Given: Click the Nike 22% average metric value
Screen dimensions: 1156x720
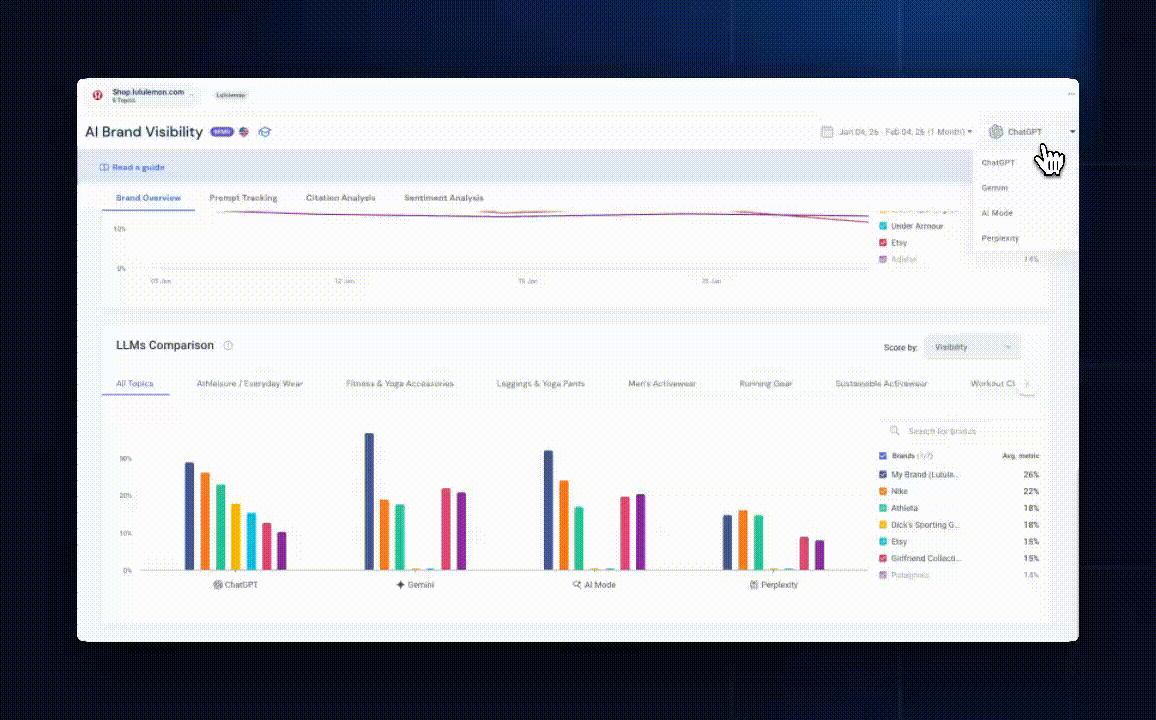Looking at the screenshot, I should pyautogui.click(x=1031, y=492).
